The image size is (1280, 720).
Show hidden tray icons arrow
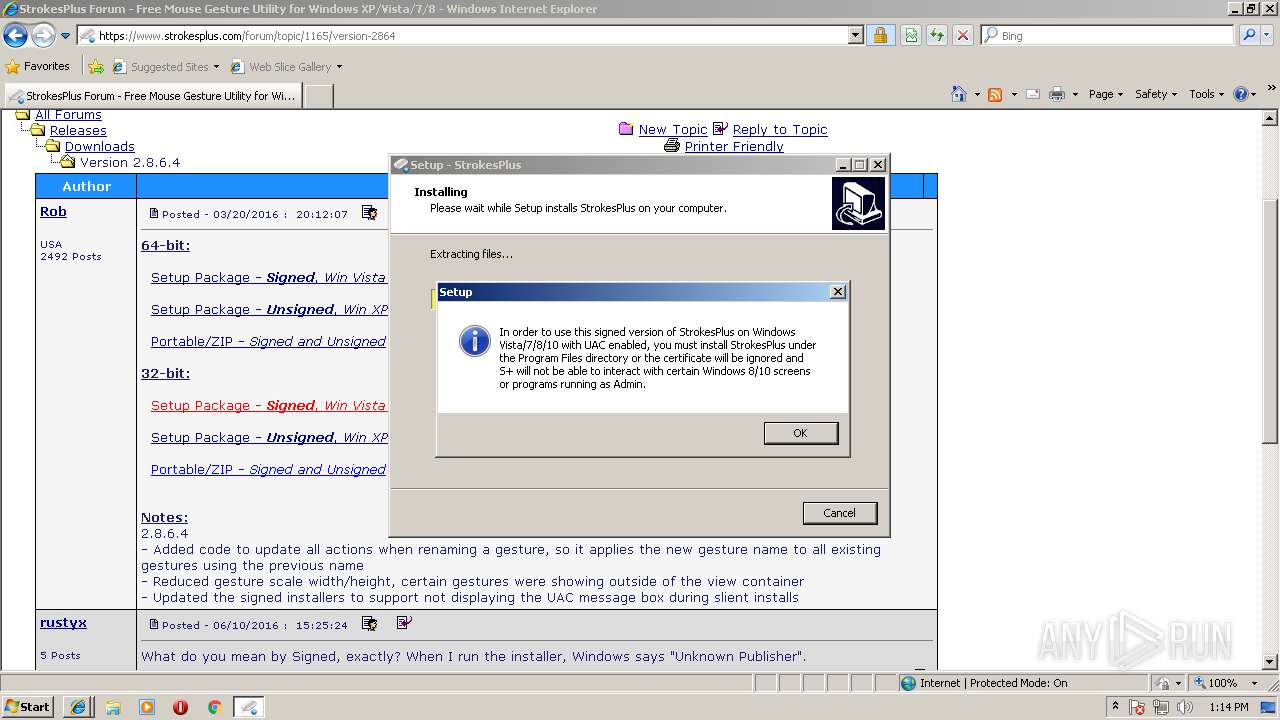pyautogui.click(x=1117, y=707)
